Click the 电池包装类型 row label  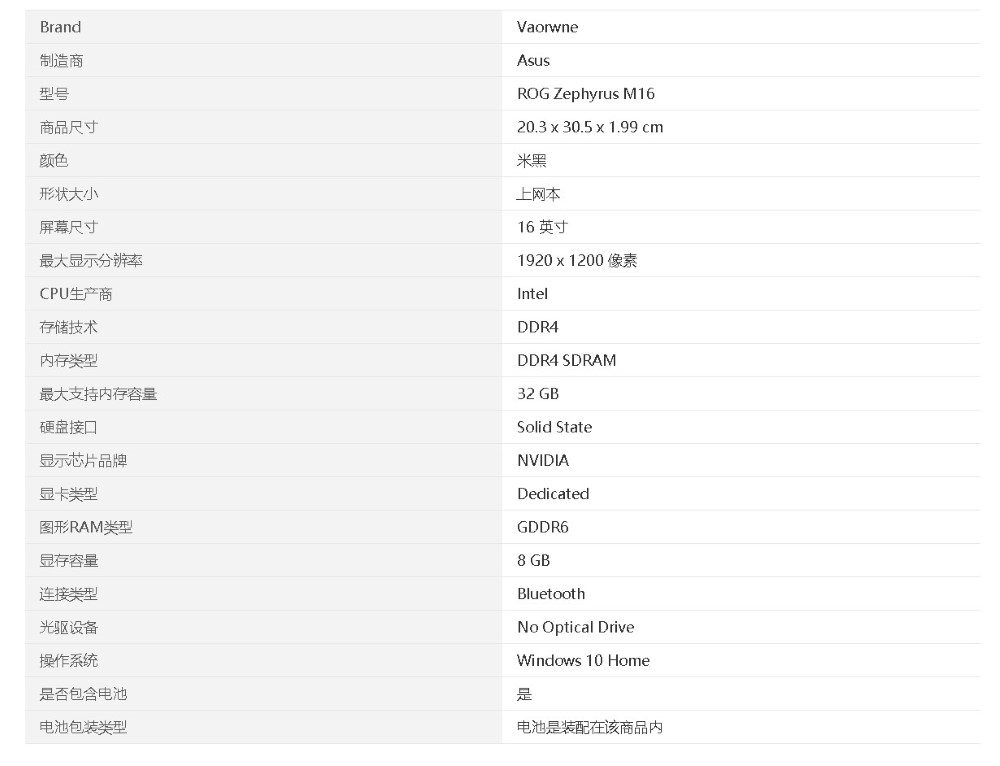click(x=83, y=728)
